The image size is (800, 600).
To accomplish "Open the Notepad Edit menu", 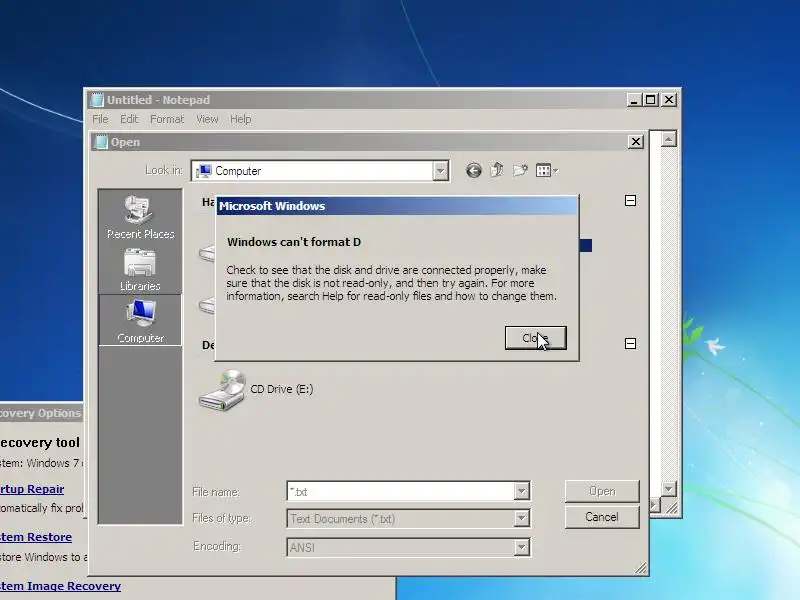I will 129,119.
